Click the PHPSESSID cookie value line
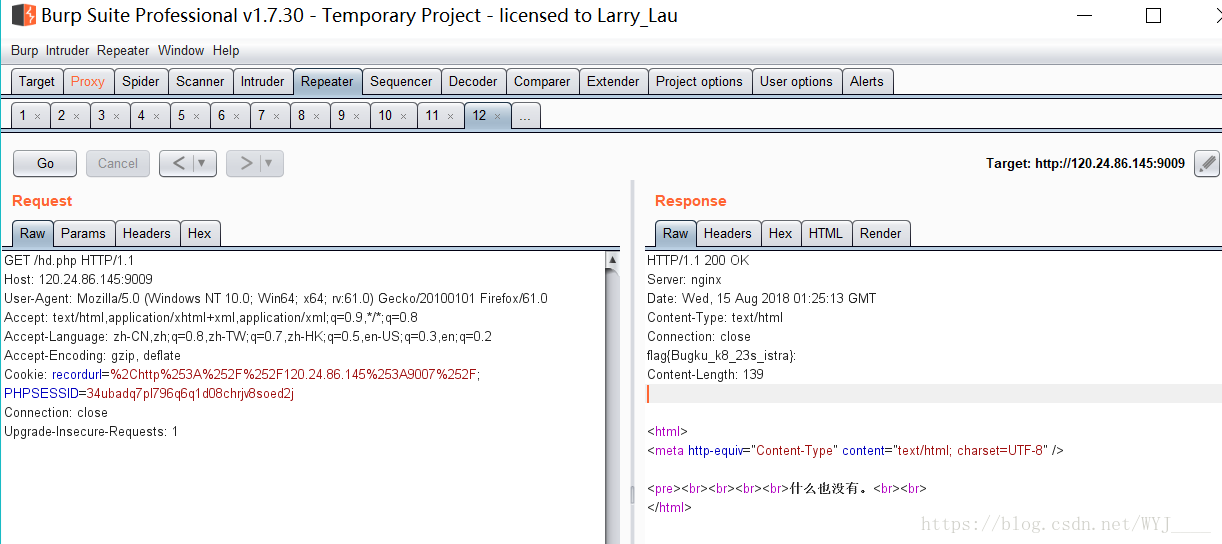 tap(149, 393)
